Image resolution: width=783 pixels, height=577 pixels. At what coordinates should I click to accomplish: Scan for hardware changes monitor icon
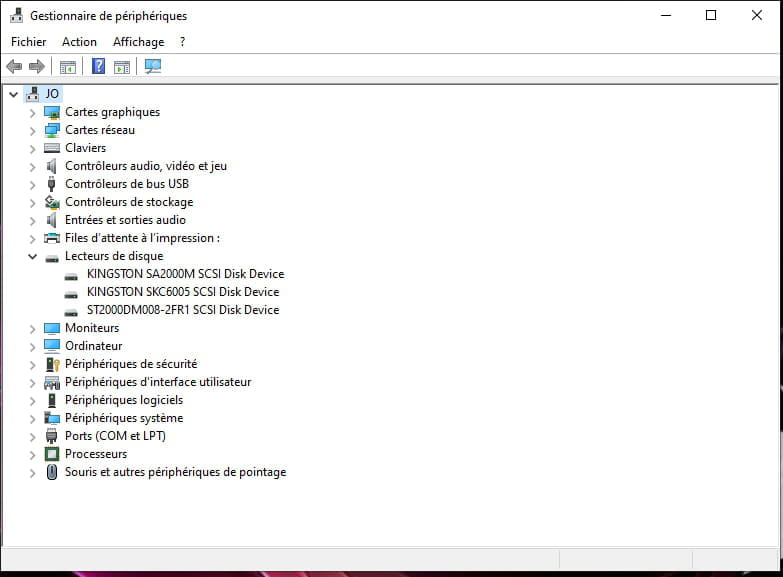coord(153,66)
